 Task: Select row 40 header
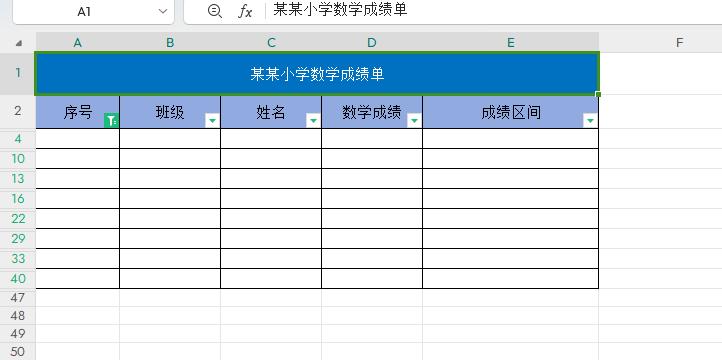[x=18, y=279]
